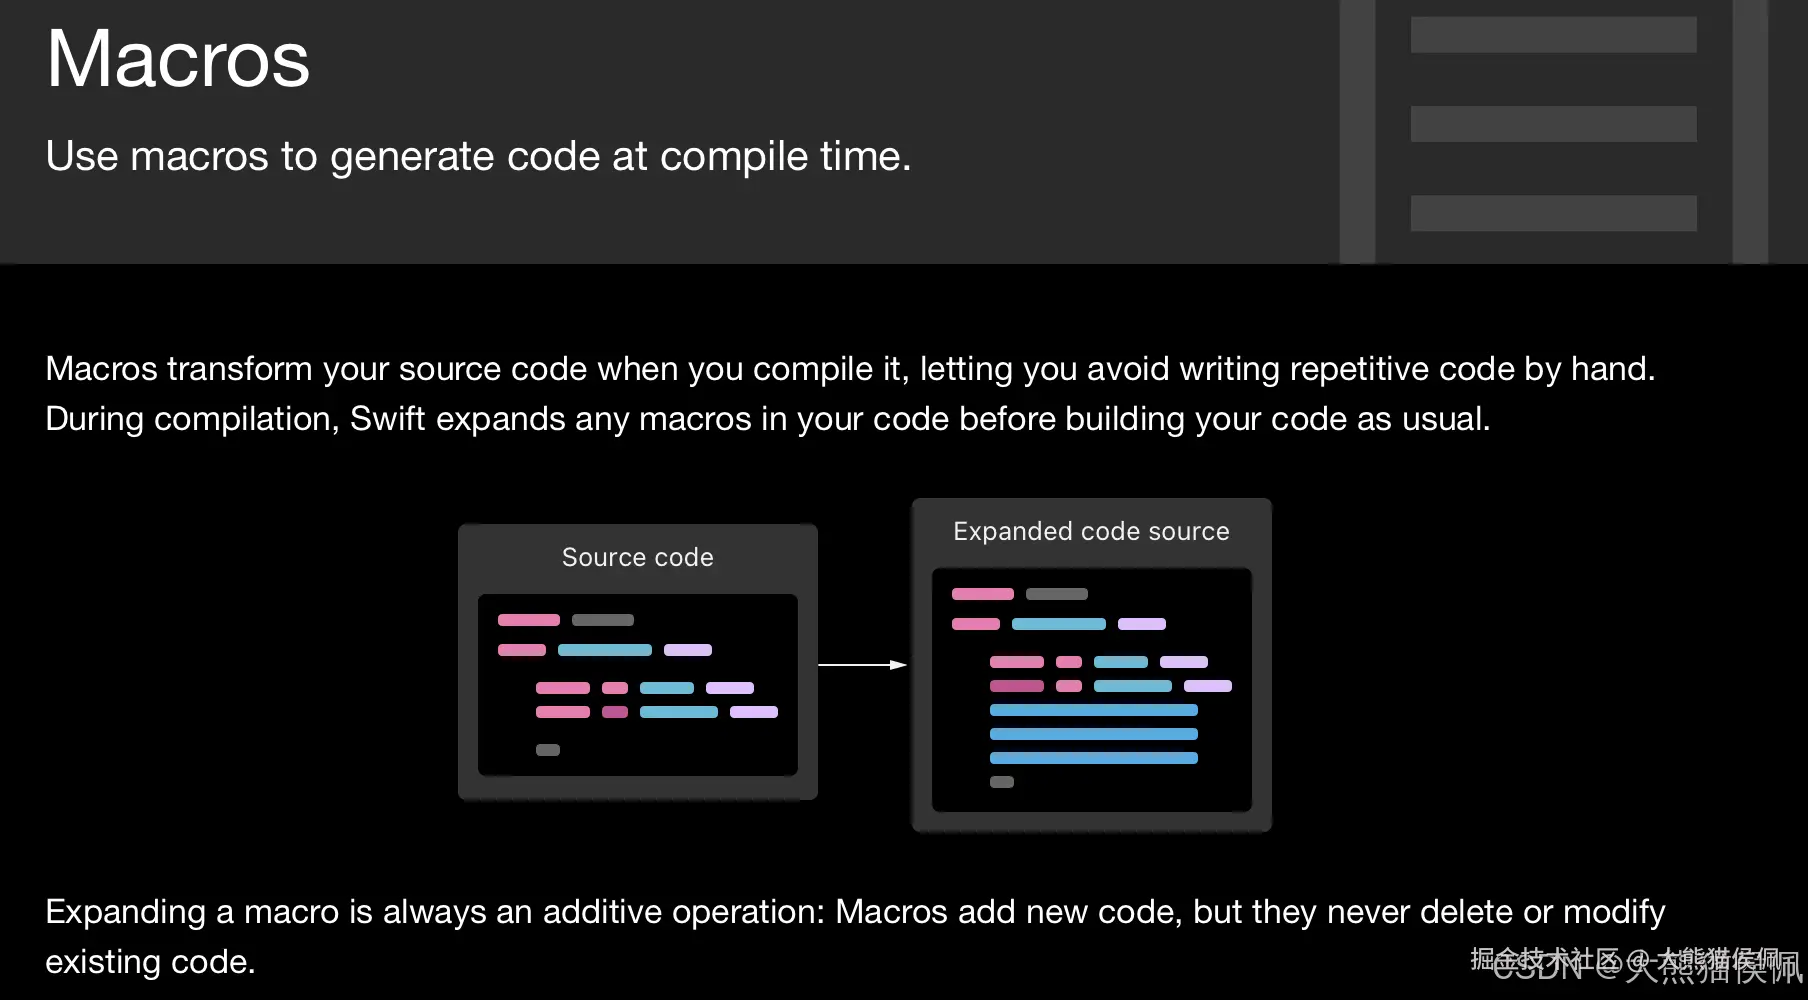Image resolution: width=1808 pixels, height=1000 pixels.
Task: Click the bottom bar in header graphic
Action: pos(1552,213)
